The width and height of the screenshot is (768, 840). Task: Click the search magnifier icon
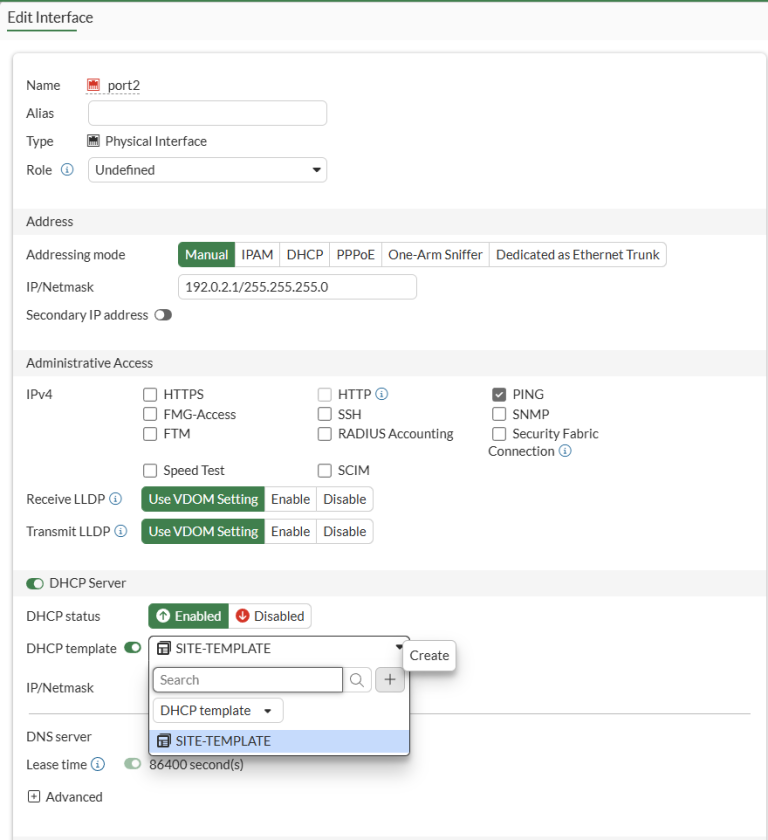point(357,680)
